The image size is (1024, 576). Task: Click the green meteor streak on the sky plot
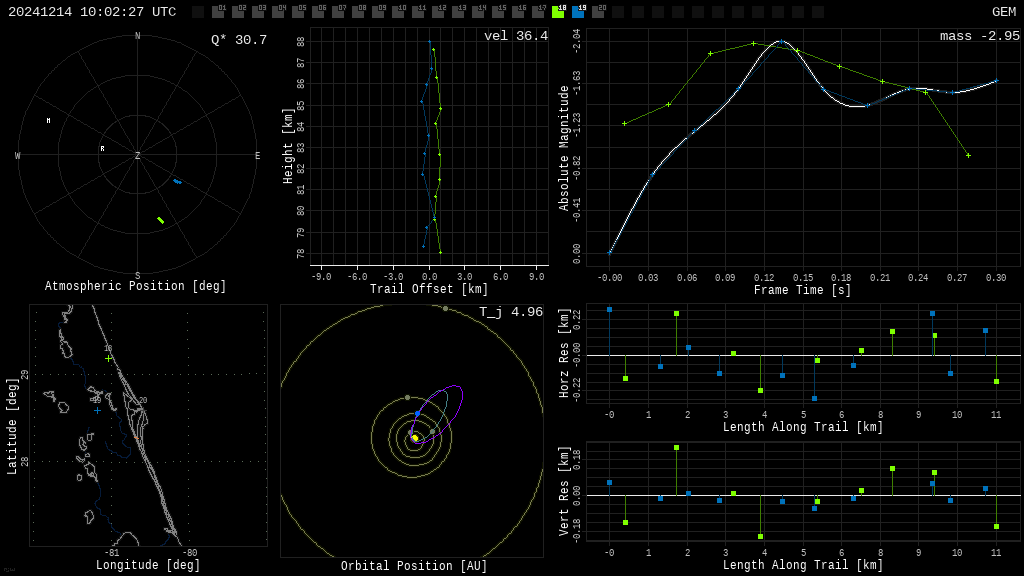coord(160,220)
